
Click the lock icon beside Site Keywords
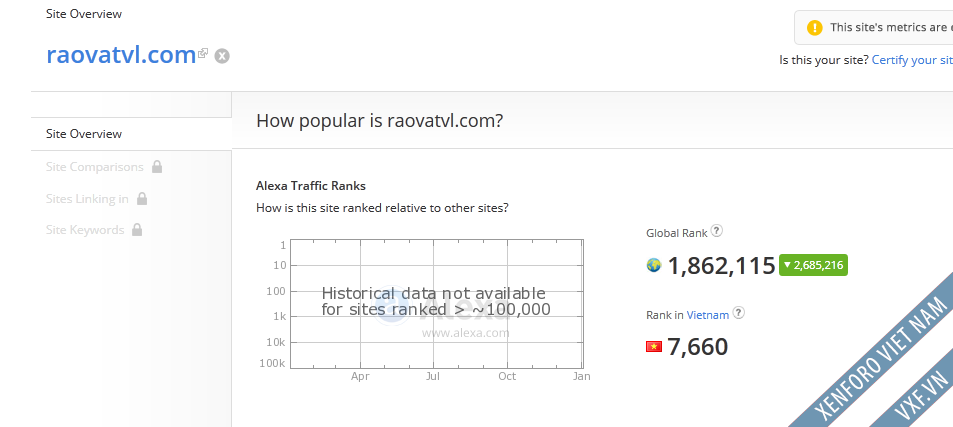(x=137, y=230)
